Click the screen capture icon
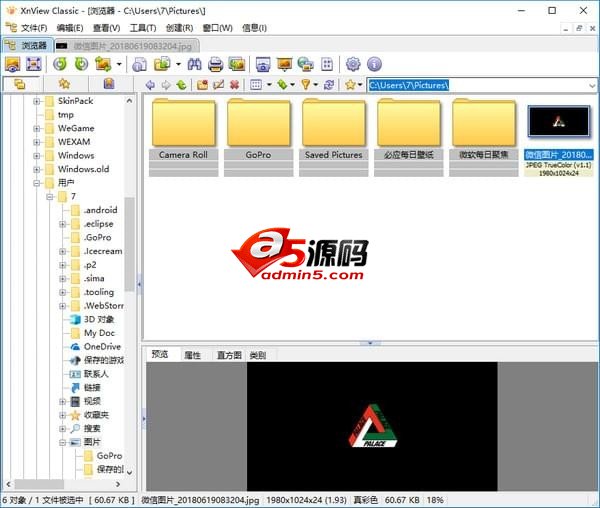The width and height of the screenshot is (600, 508). tap(263, 64)
